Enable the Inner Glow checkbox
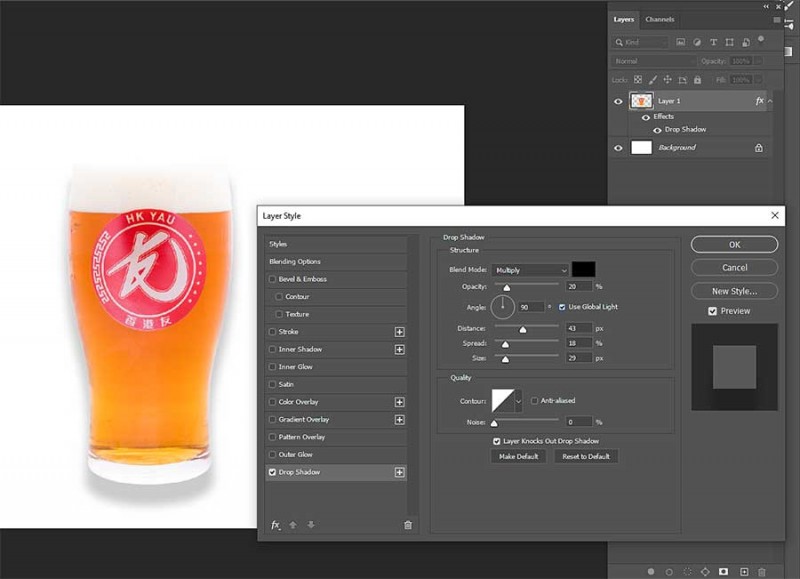Viewport: 800px width, 579px height. pos(272,367)
